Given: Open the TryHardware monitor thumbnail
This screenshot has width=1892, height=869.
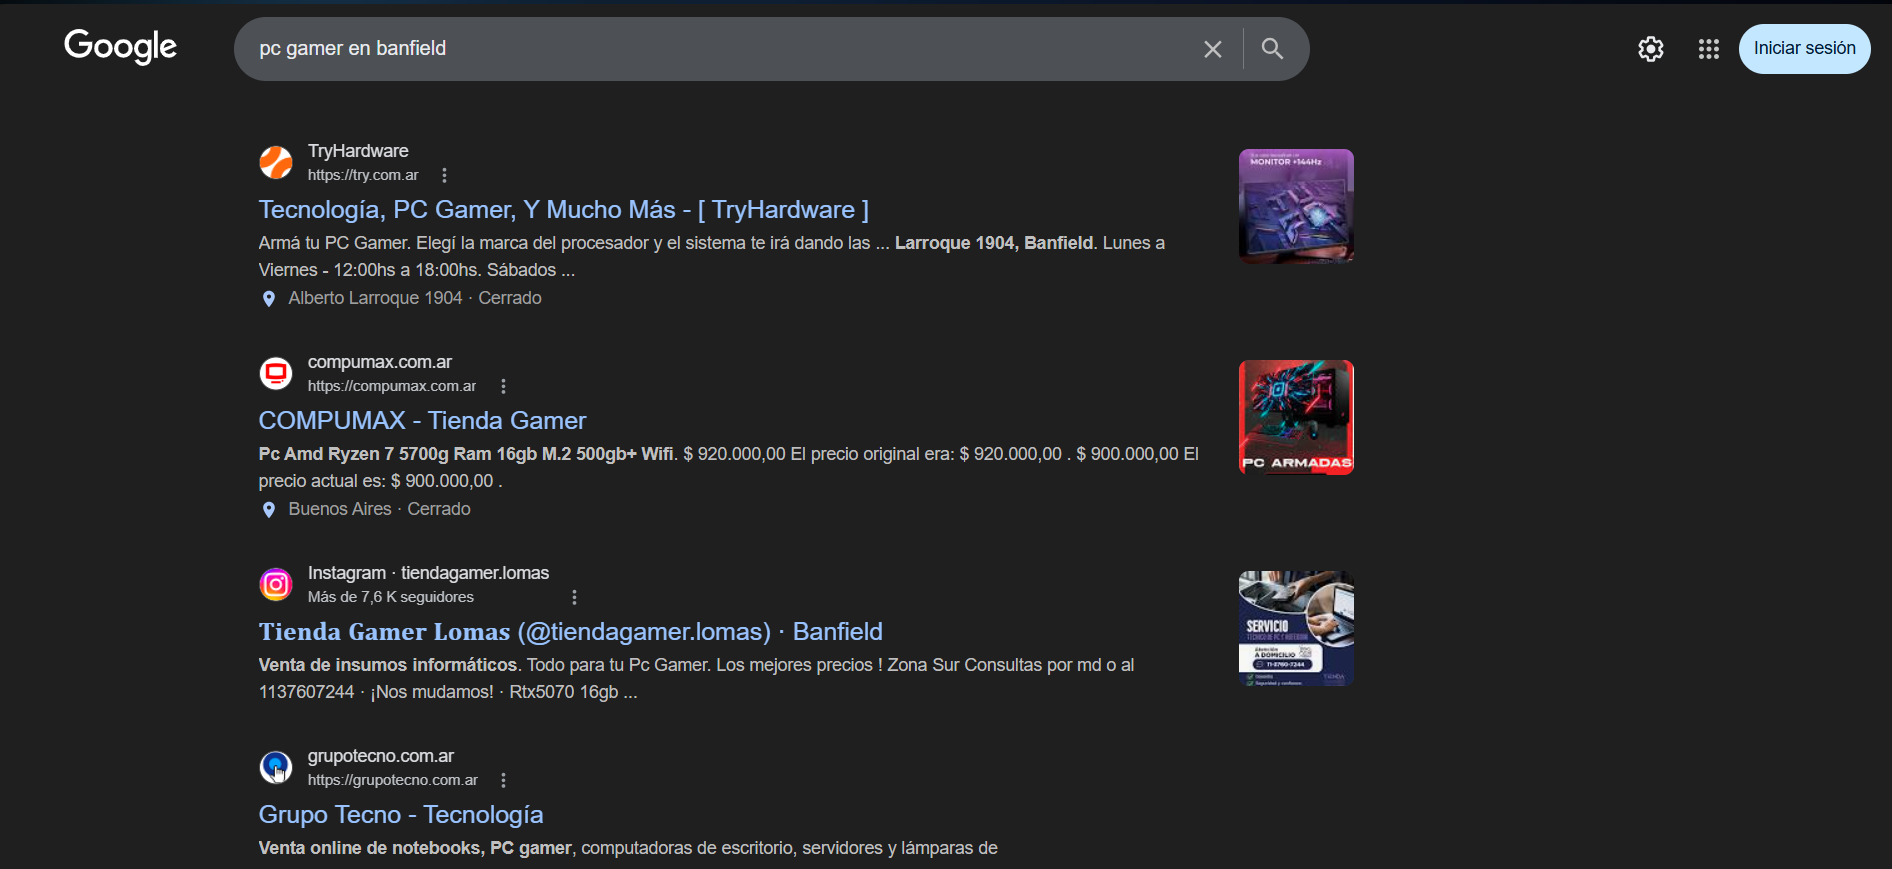Looking at the screenshot, I should point(1295,206).
